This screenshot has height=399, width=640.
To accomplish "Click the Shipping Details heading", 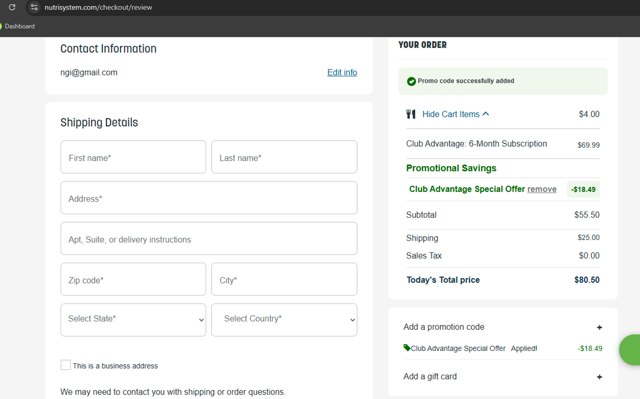I will (99, 122).
